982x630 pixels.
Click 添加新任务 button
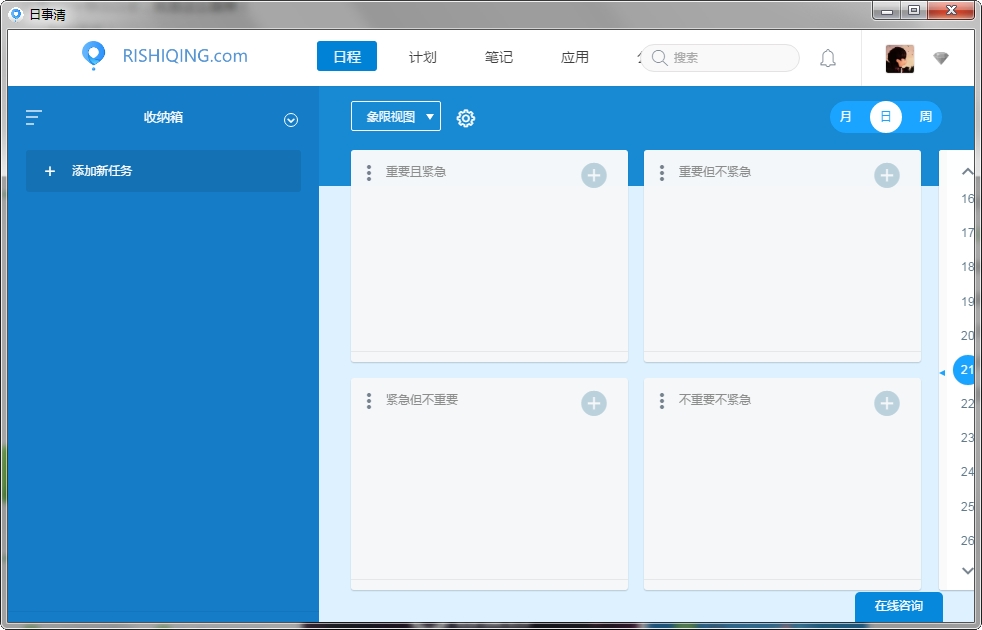[163, 171]
